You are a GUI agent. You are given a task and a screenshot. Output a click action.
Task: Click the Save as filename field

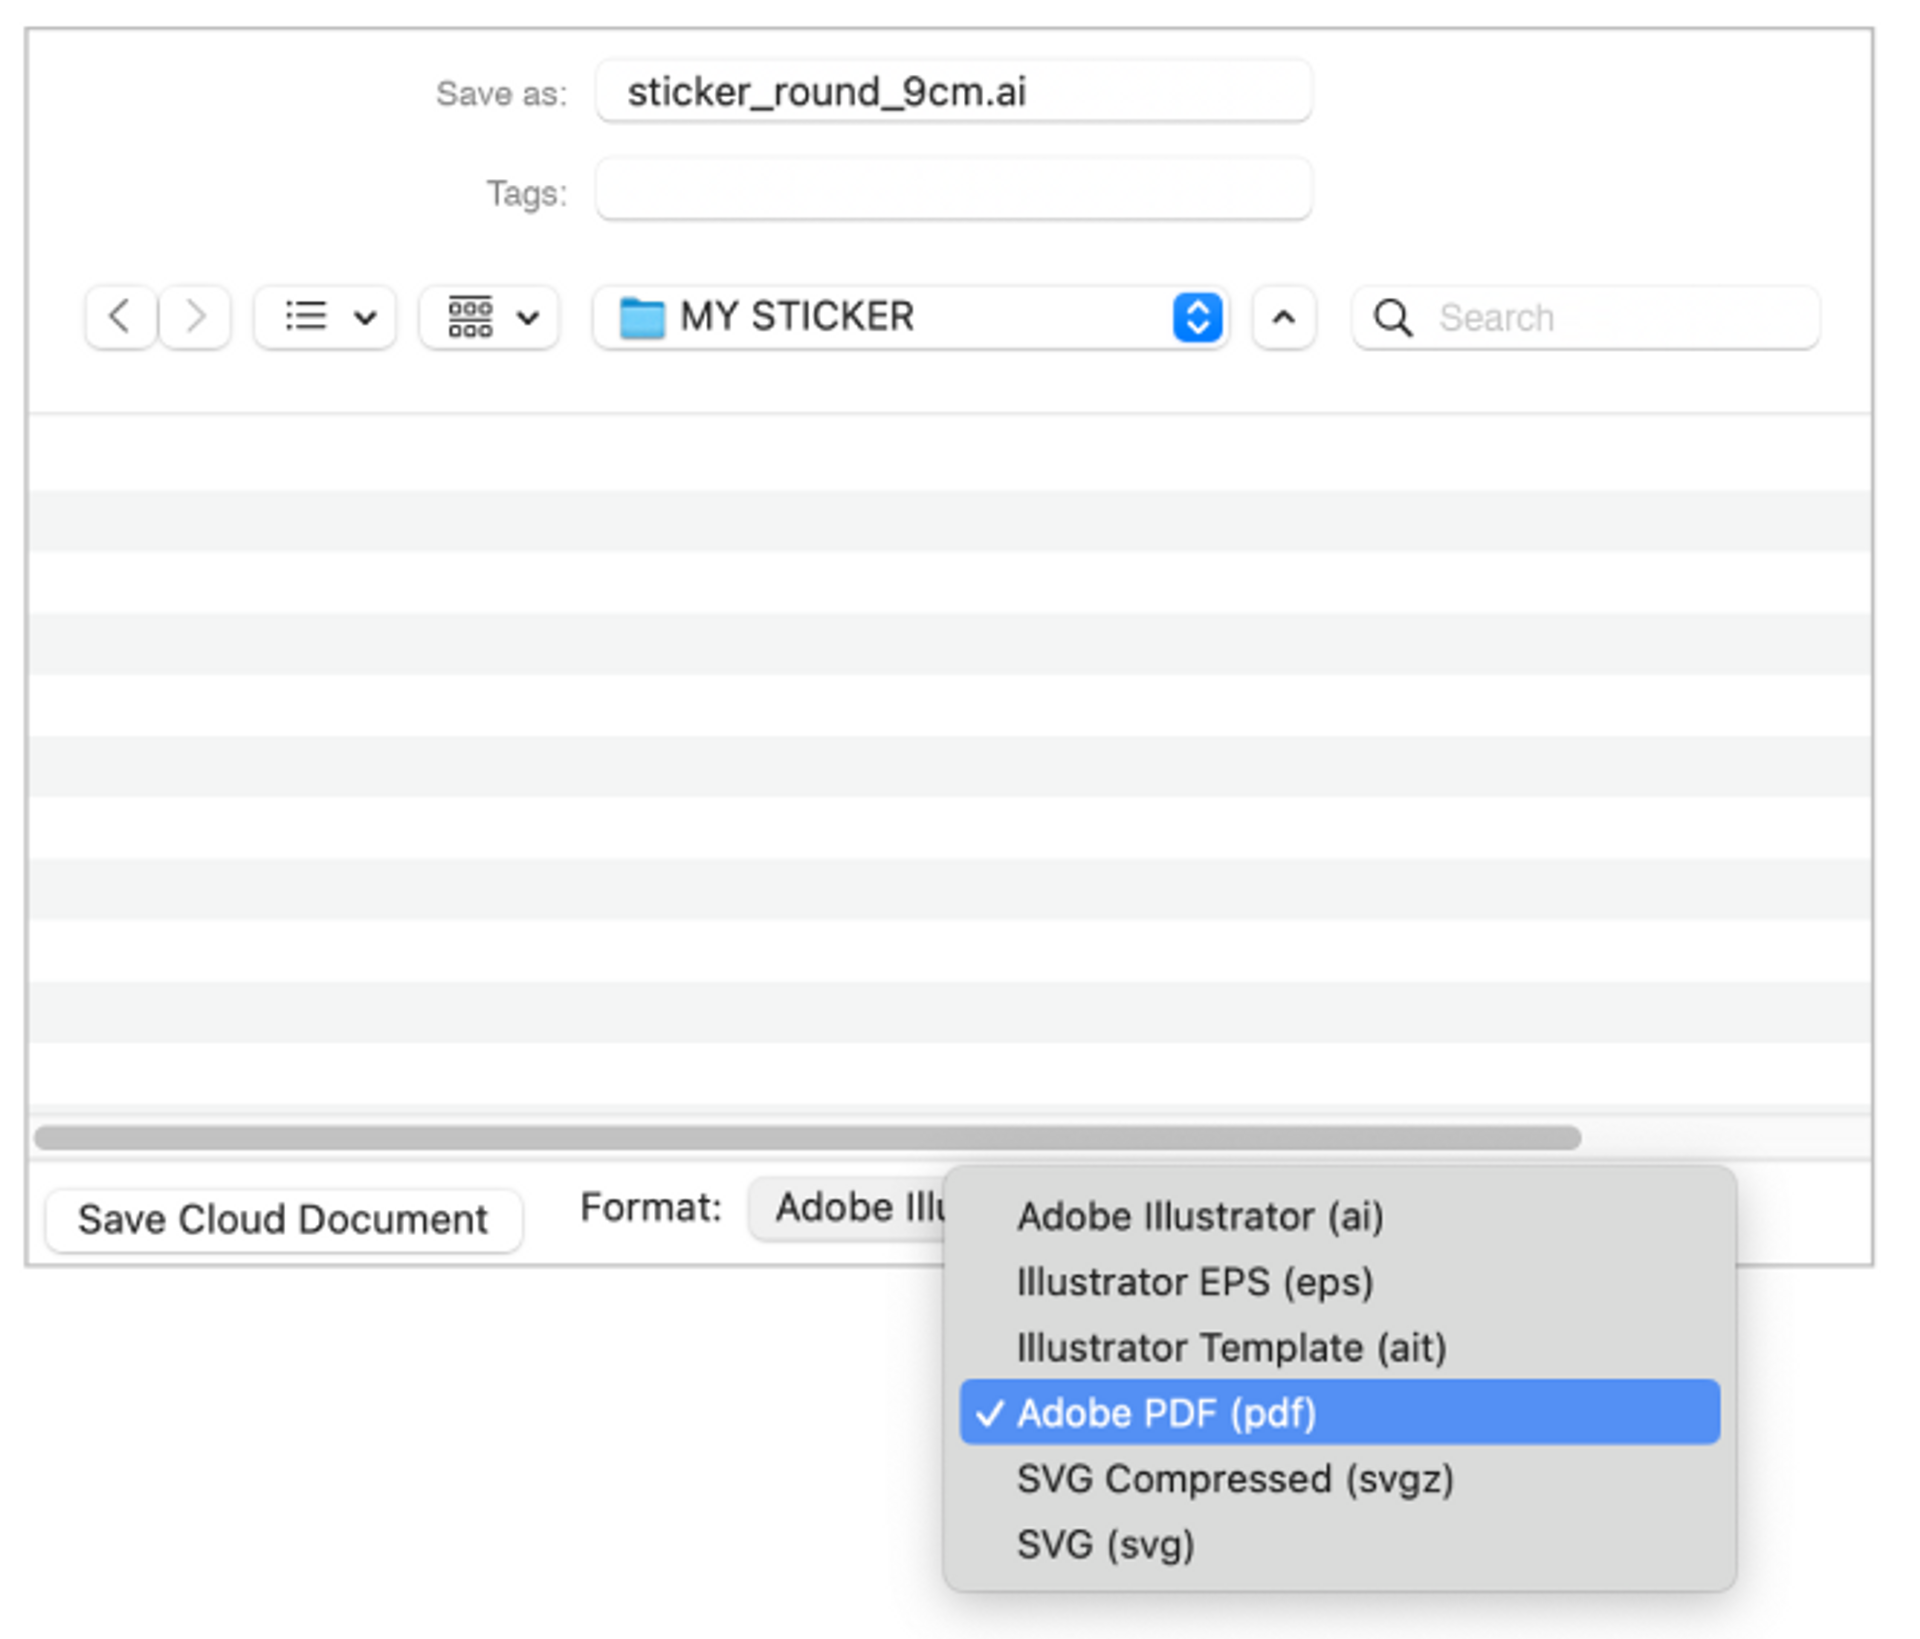click(952, 92)
